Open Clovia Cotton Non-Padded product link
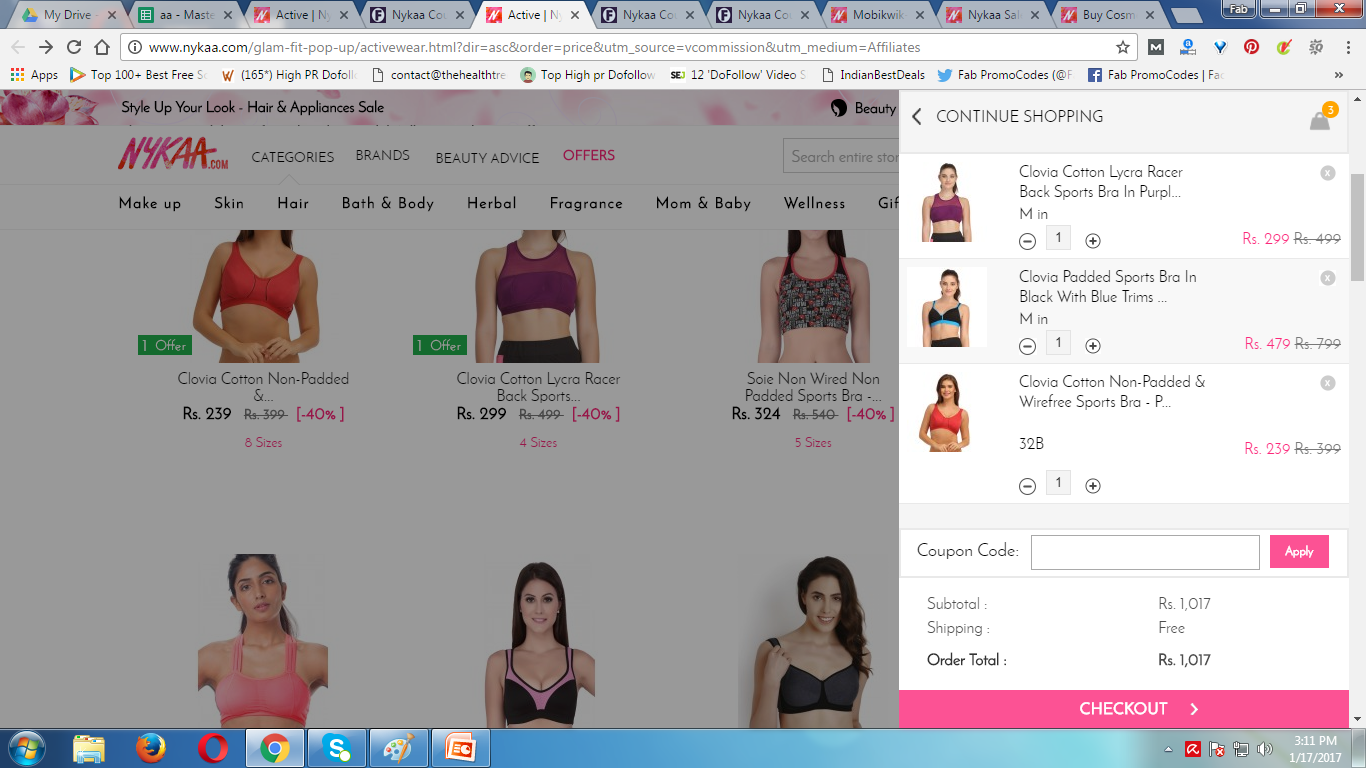Screen dimensions: 1366x768 (x=263, y=387)
